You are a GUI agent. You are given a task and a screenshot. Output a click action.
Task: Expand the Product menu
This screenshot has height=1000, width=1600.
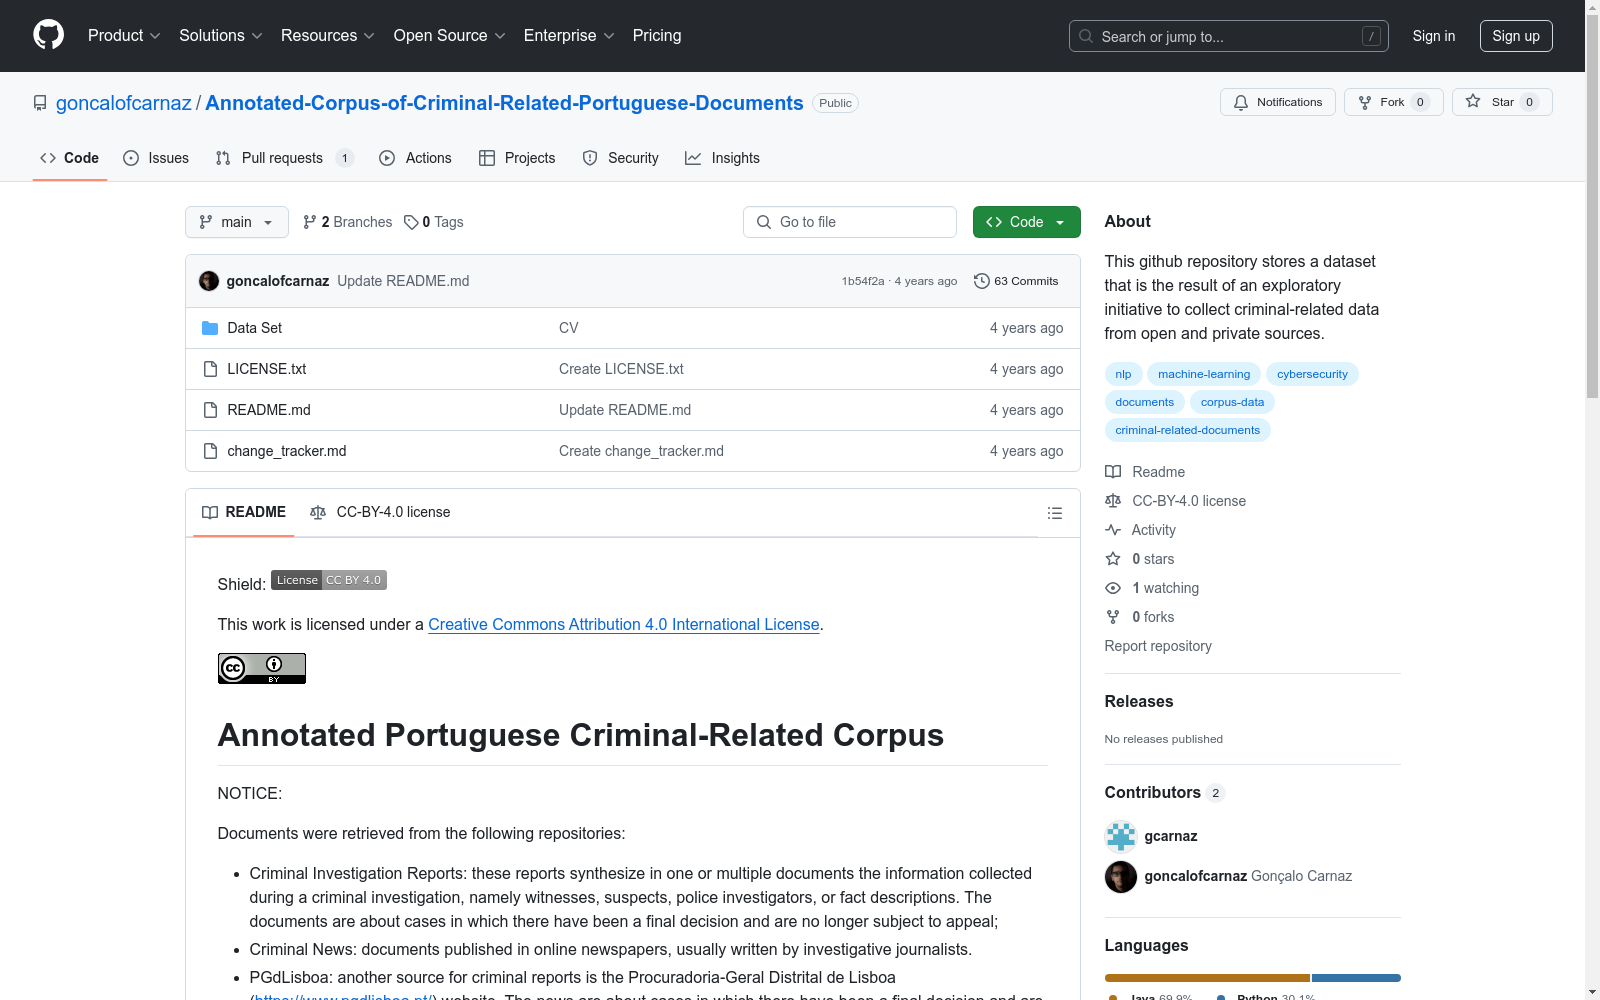click(x=124, y=36)
